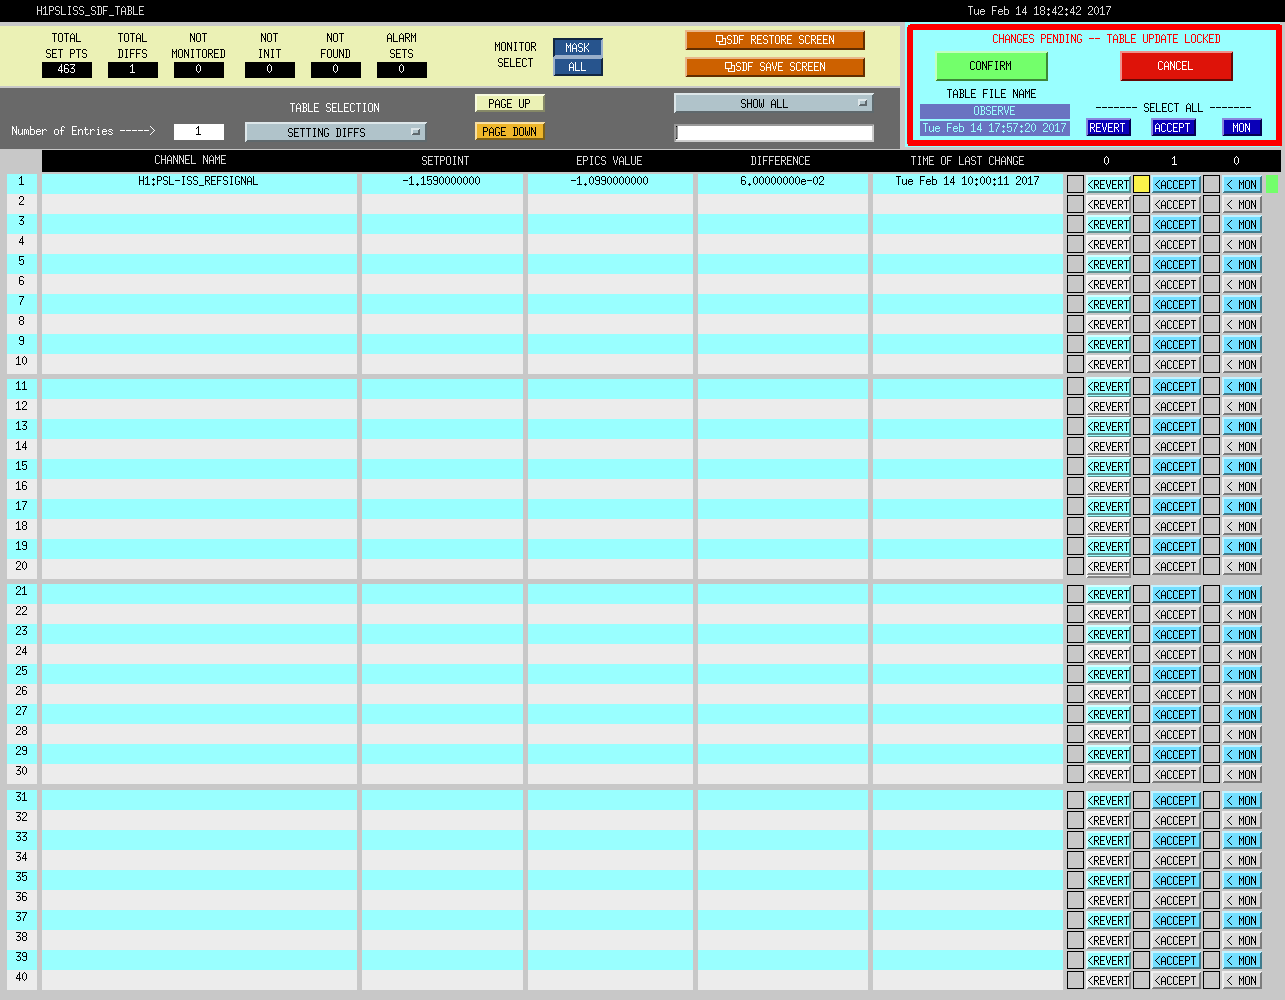Click the REVERT button in row 22
Viewport: 1285px width, 1000px height.
1109,615
